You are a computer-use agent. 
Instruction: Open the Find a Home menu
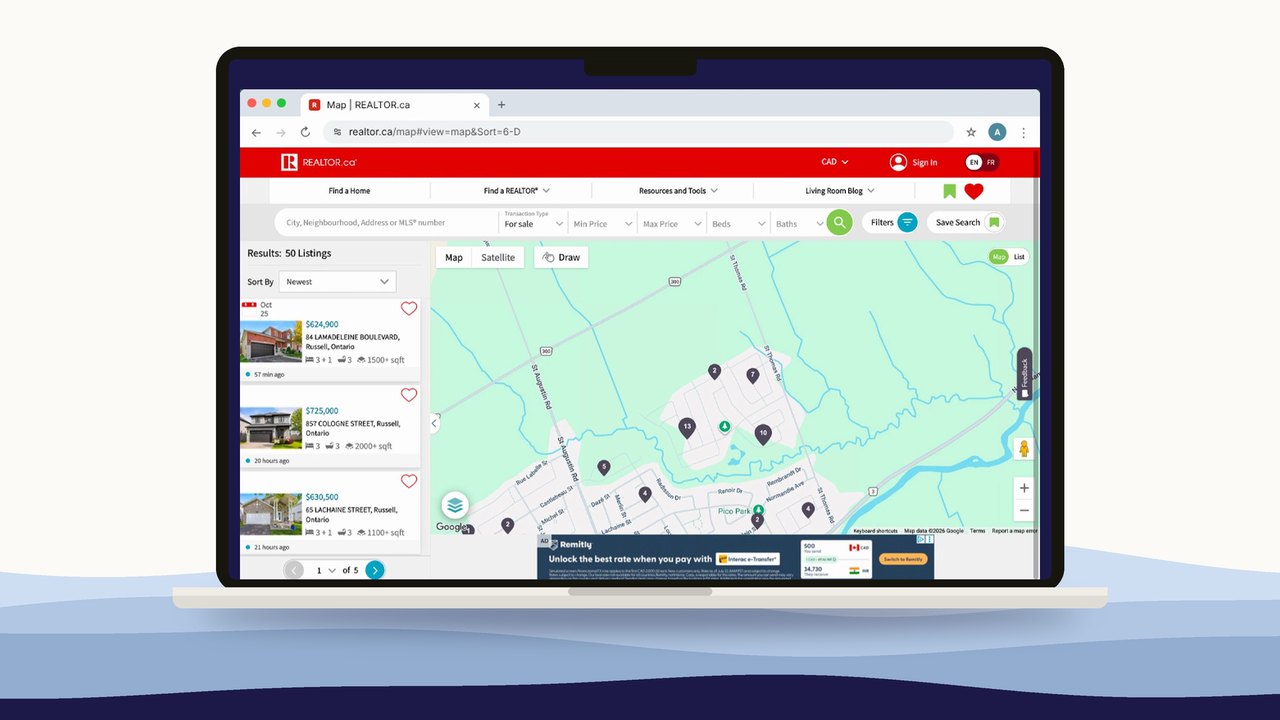coord(349,191)
